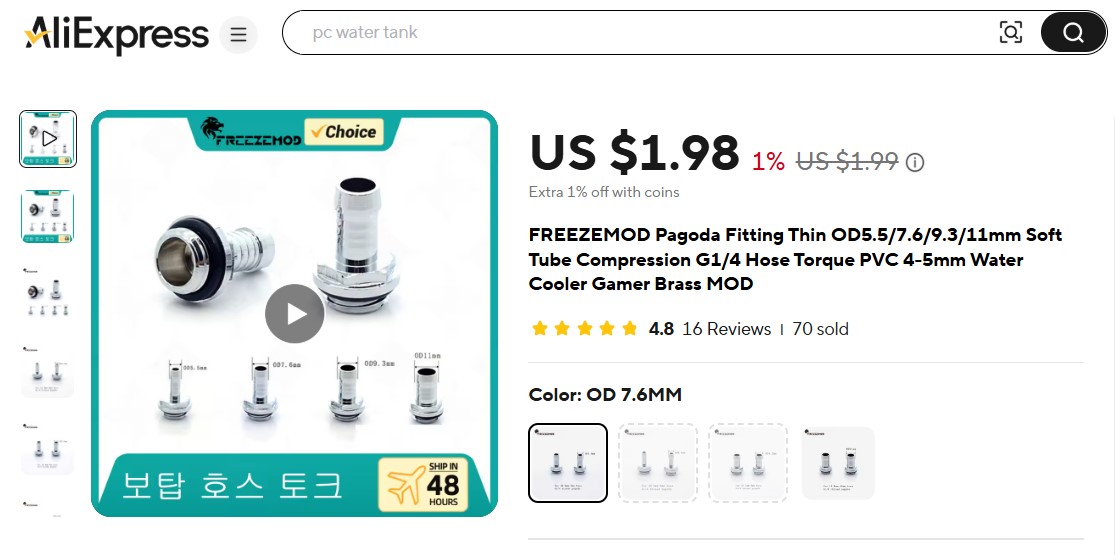Click the Ship in 48 hours badge
Viewport: 1115px width, 555px height.
(425, 484)
